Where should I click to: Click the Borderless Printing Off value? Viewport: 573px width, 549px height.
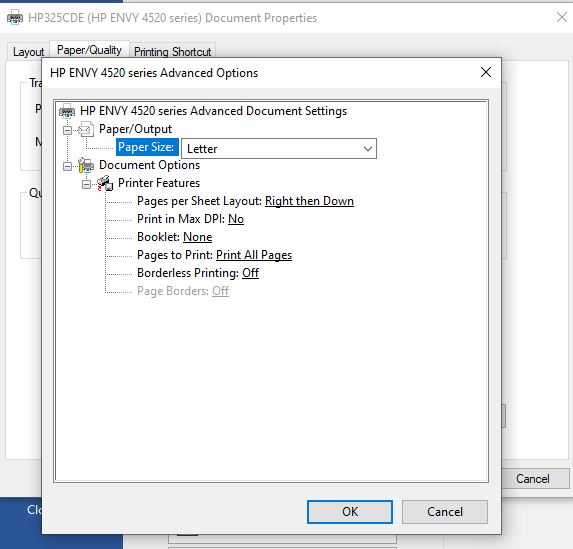(x=250, y=273)
